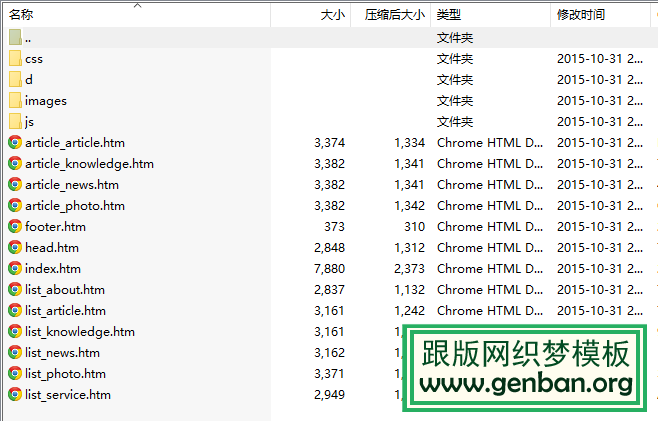
Task: Click the Chrome icon beside head.htm
Action: click(x=15, y=247)
